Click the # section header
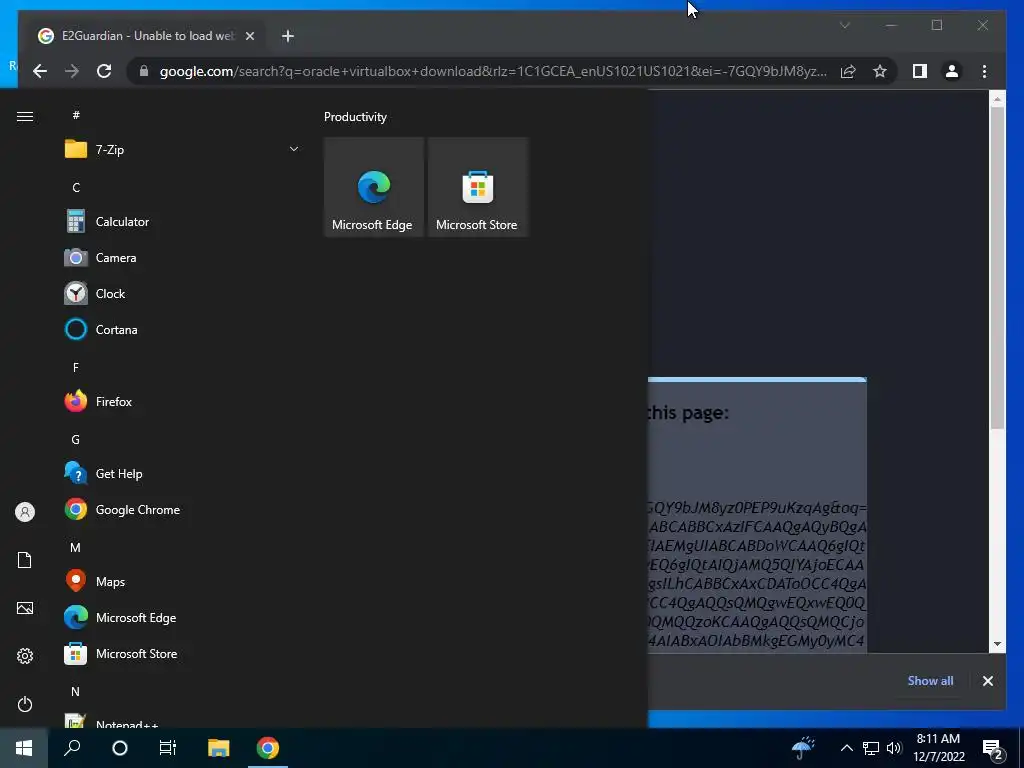This screenshot has width=1024, height=768. tap(76, 115)
